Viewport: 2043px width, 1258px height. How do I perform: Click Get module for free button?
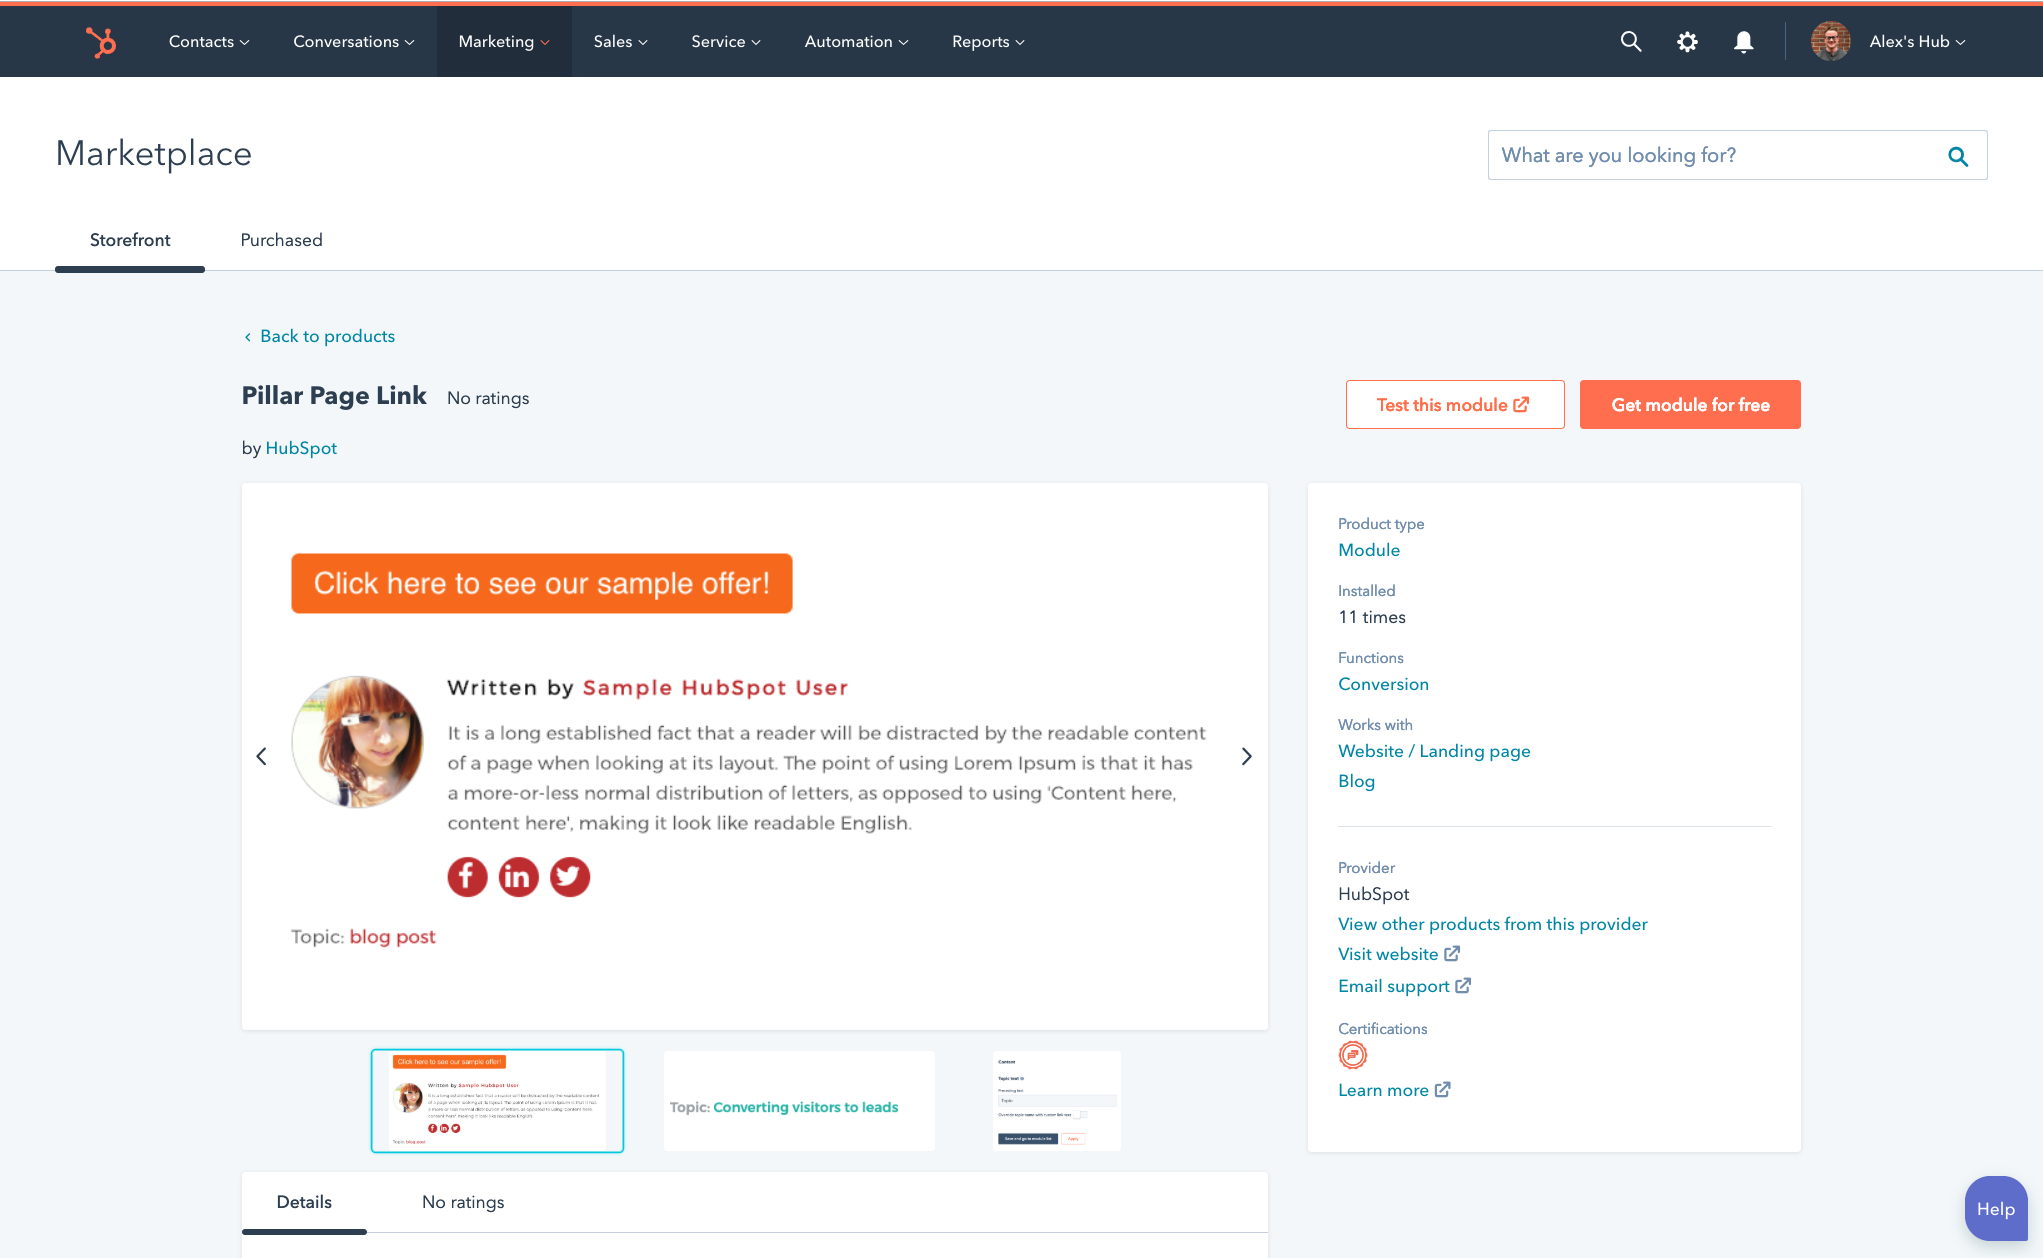point(1689,405)
